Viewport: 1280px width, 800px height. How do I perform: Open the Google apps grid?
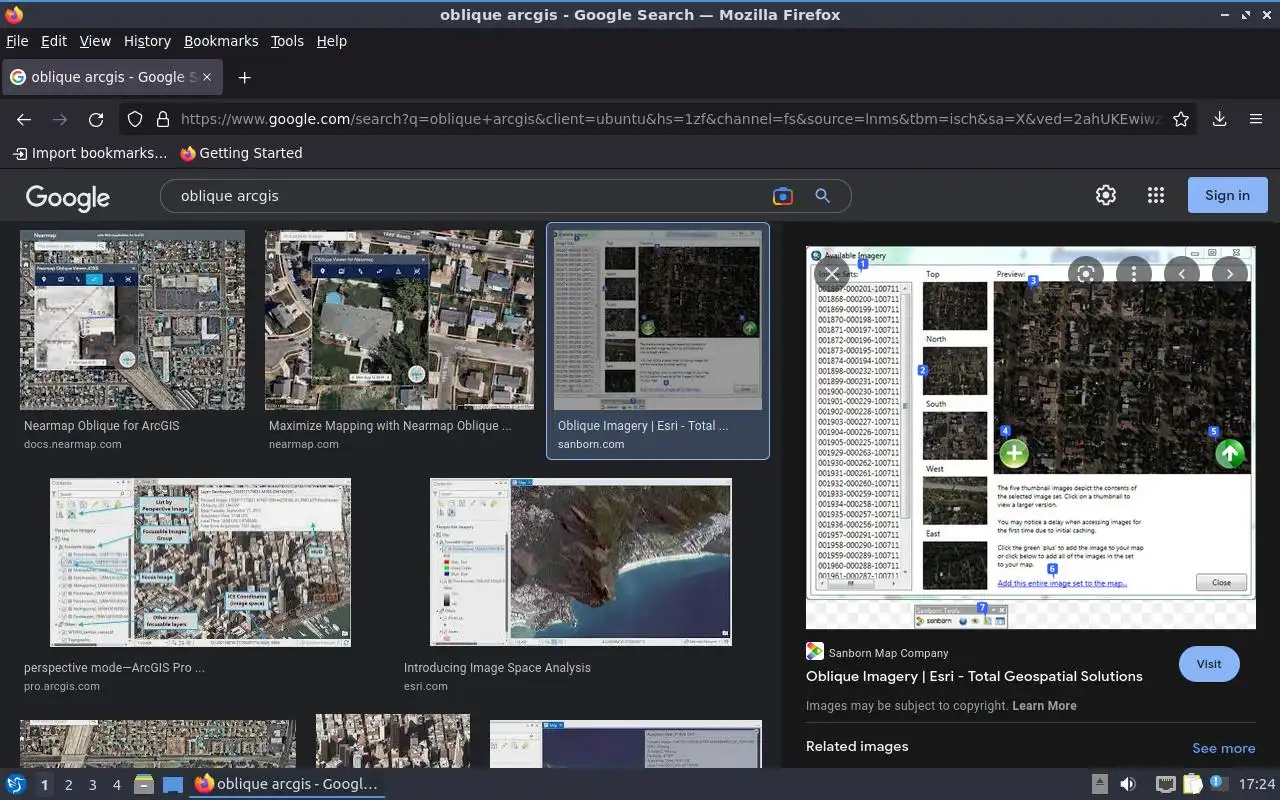[1156, 195]
